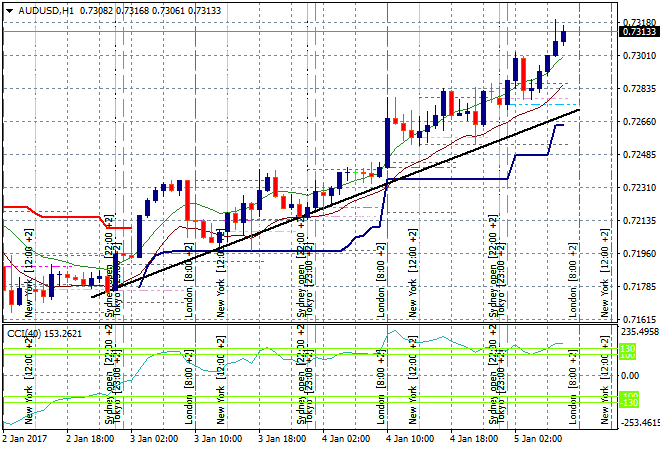Click the lower green level tag in CCI panel
Screen dimensions: 660x450
coord(629,399)
